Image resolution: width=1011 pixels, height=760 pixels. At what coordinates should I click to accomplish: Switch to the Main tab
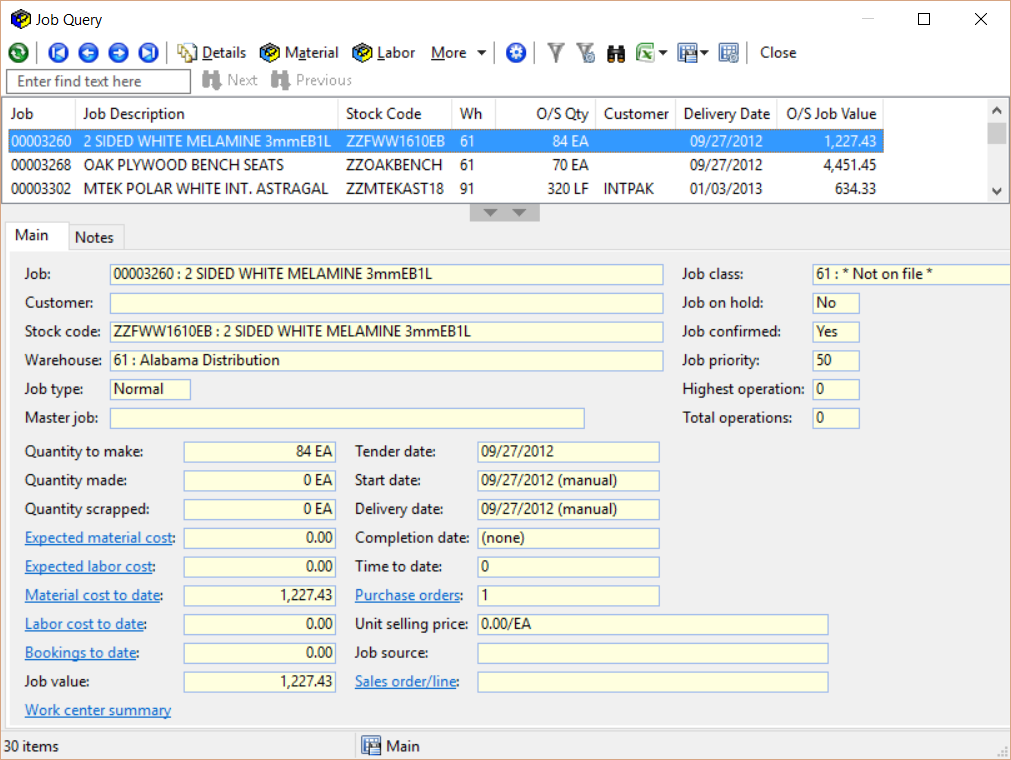tap(32, 235)
